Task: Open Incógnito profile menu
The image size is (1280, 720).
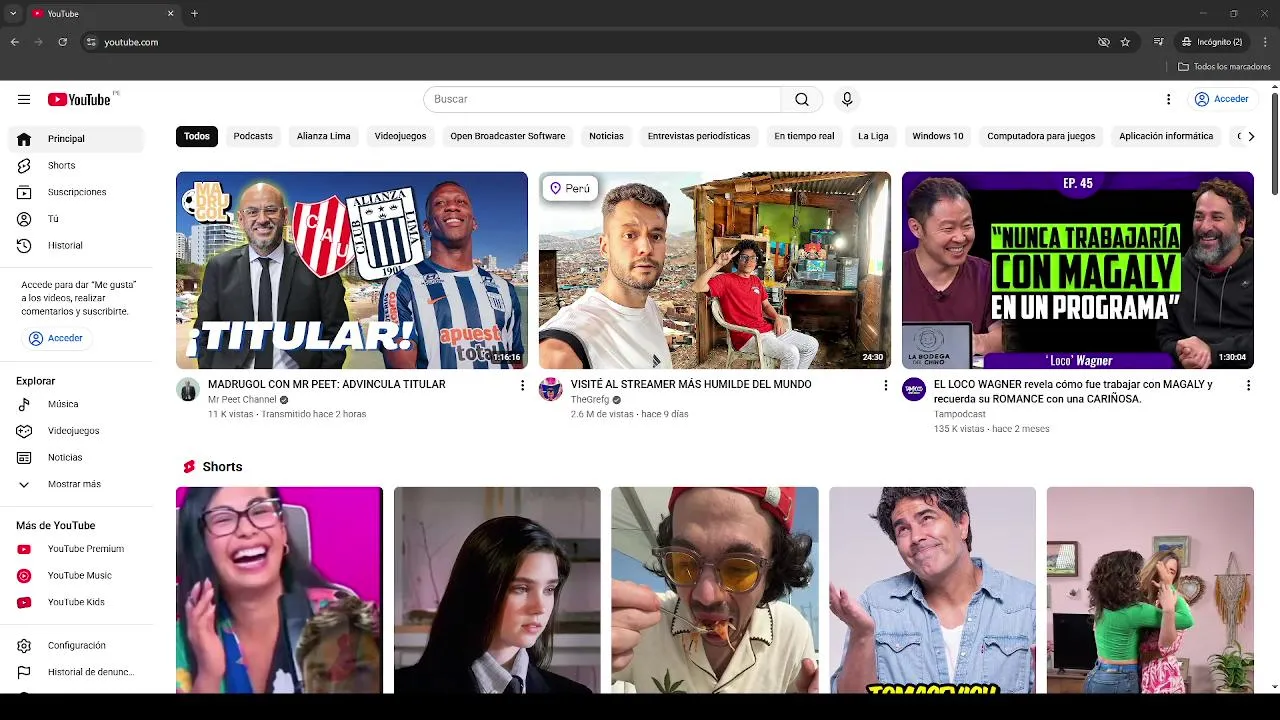Action: tap(1212, 42)
